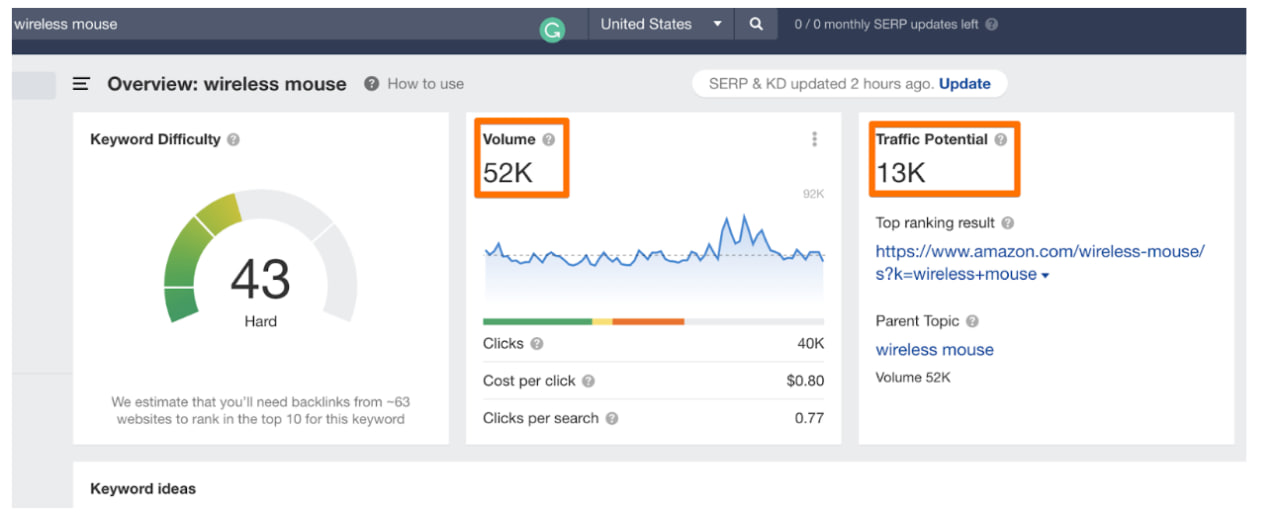Open the hamburger menu beside Overview
This screenshot has height=514, width=1280.
(81, 84)
